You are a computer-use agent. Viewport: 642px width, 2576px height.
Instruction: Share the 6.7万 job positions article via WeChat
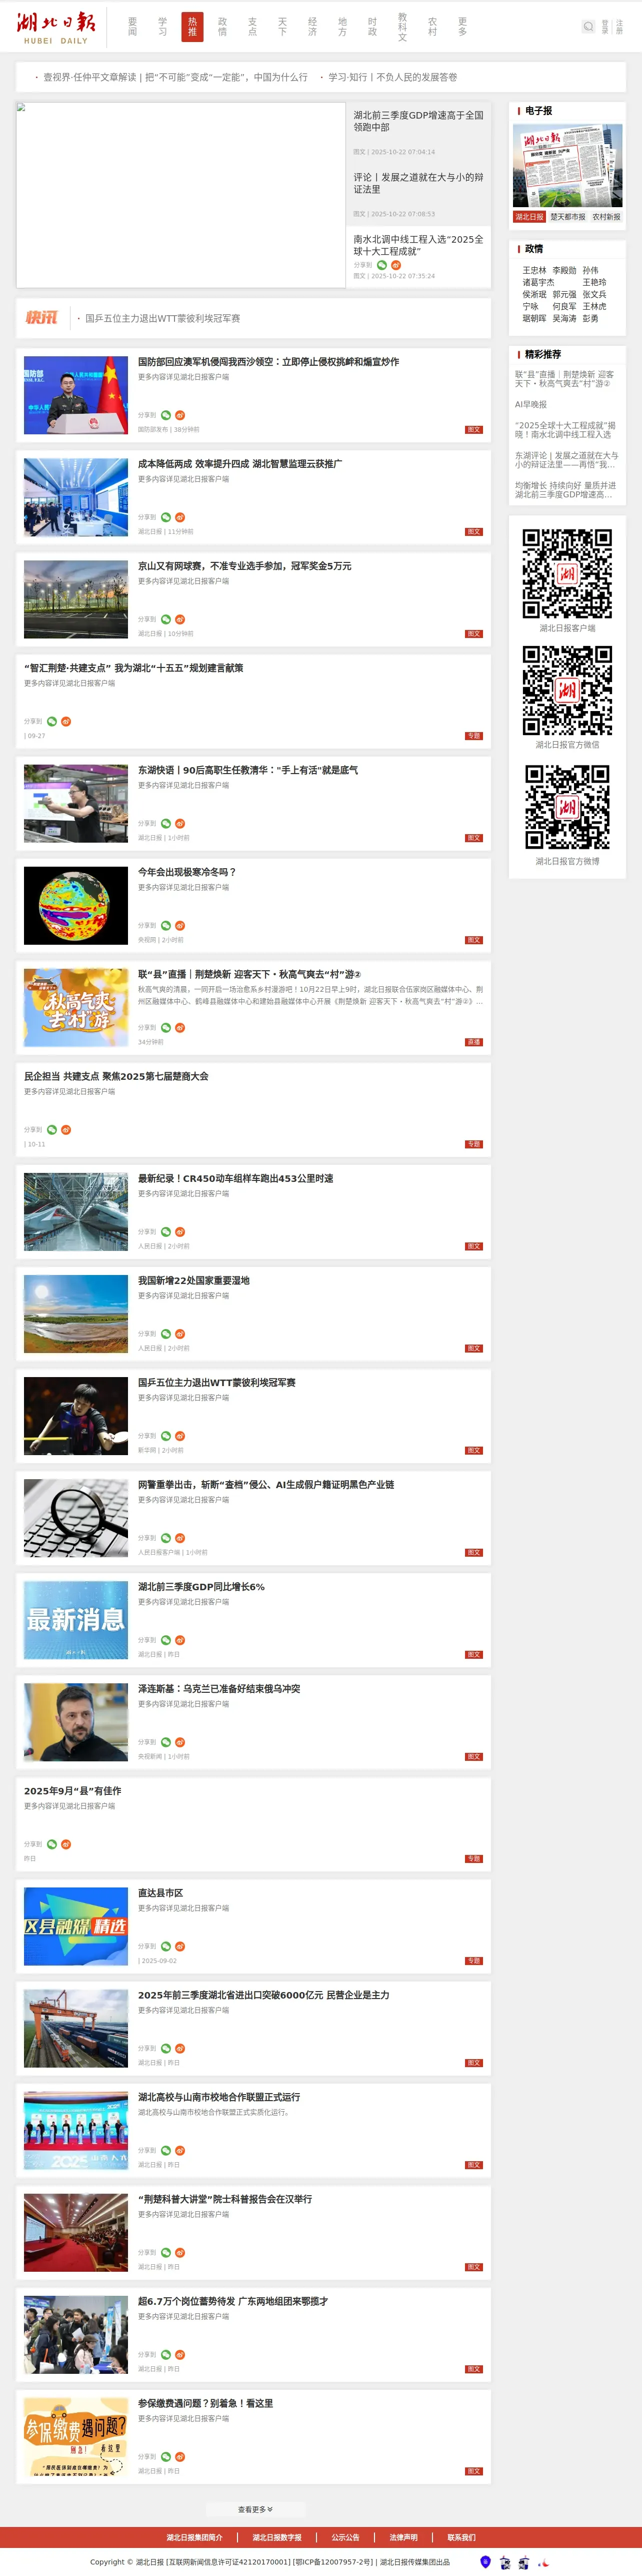166,2354
